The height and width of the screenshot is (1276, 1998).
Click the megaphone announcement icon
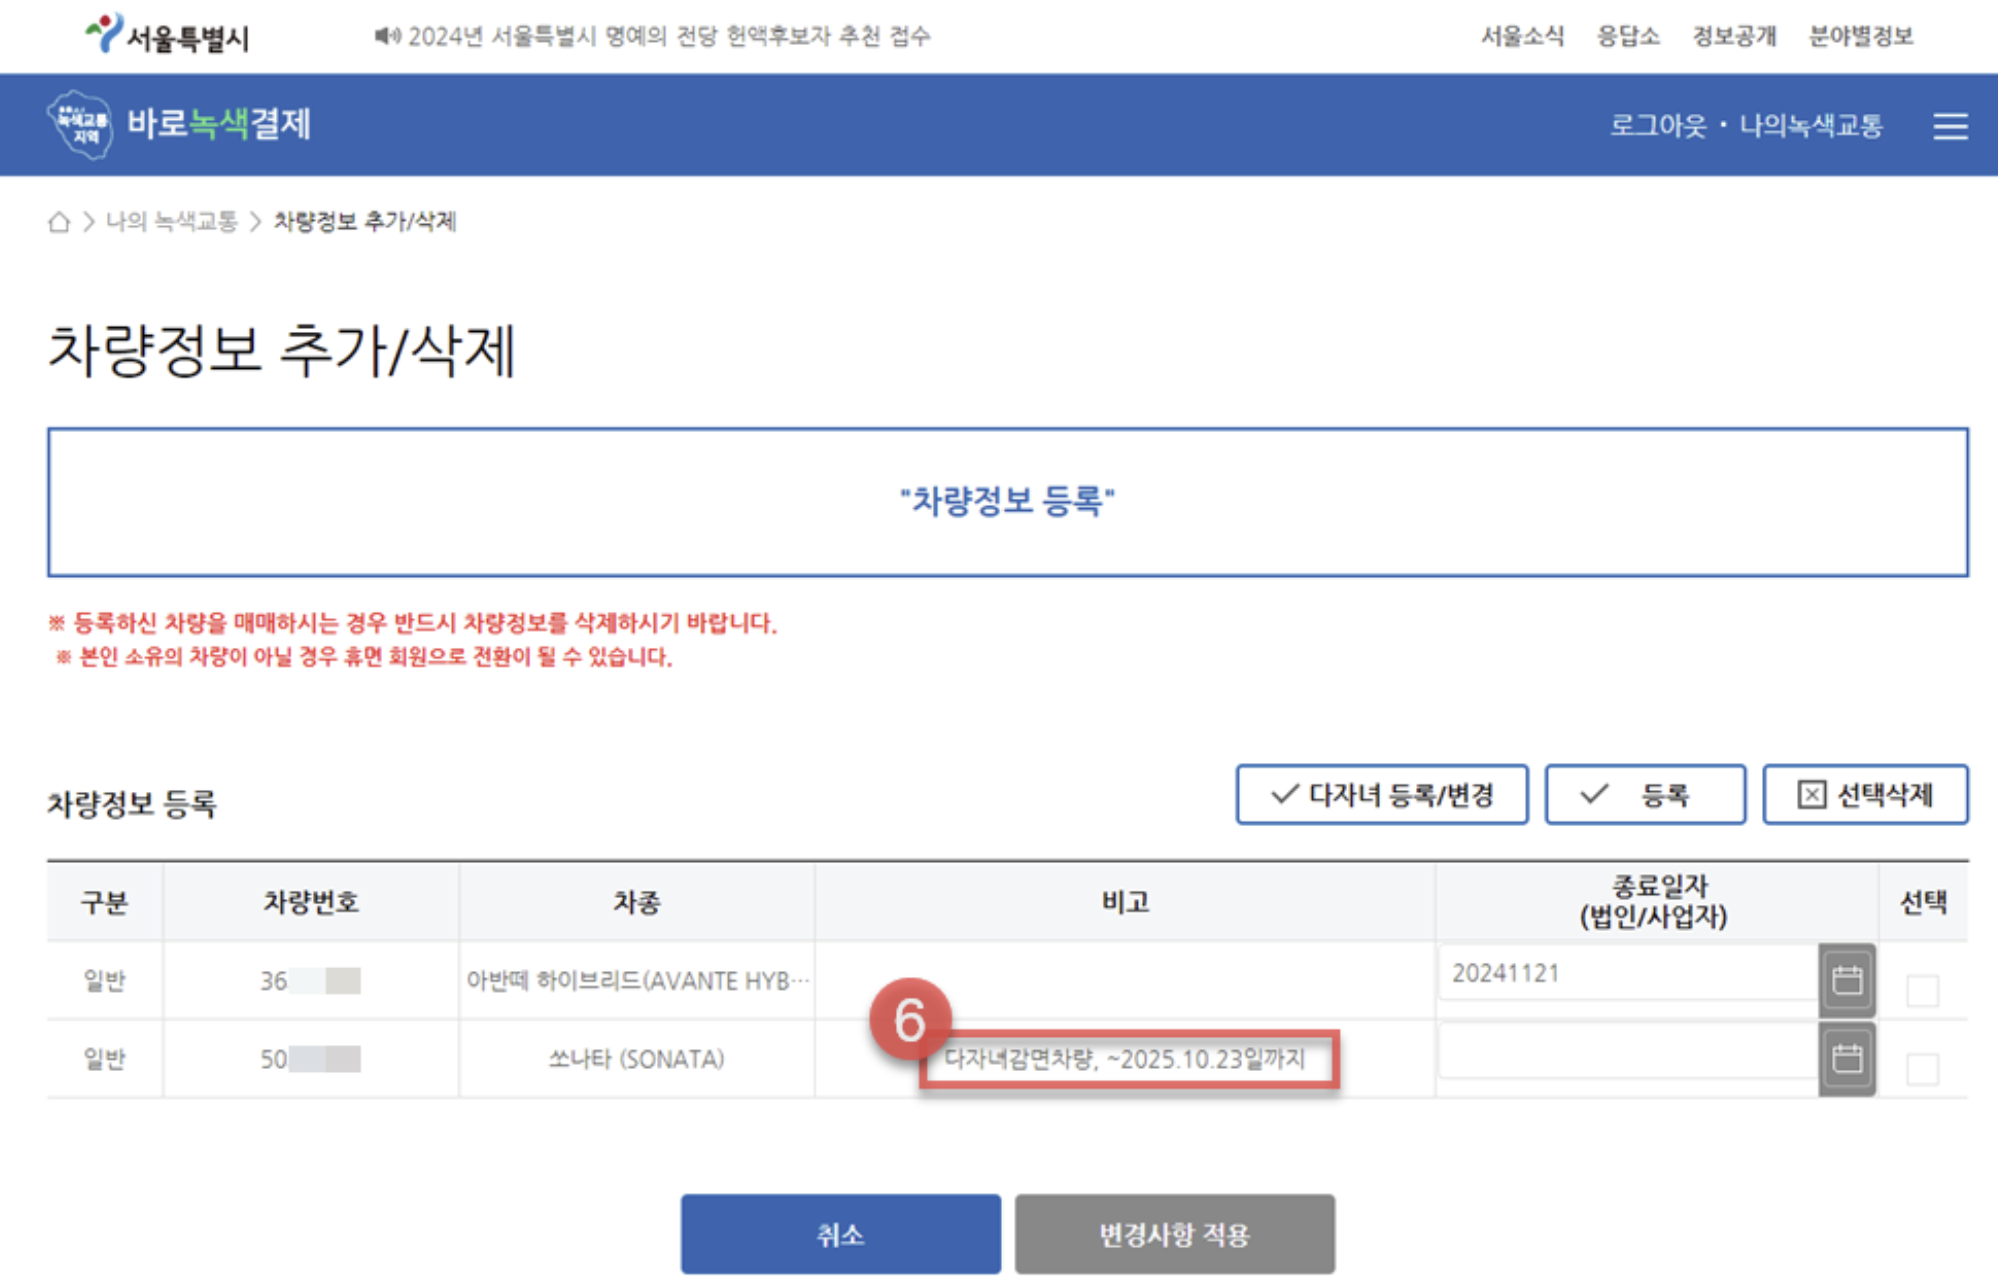pos(385,36)
